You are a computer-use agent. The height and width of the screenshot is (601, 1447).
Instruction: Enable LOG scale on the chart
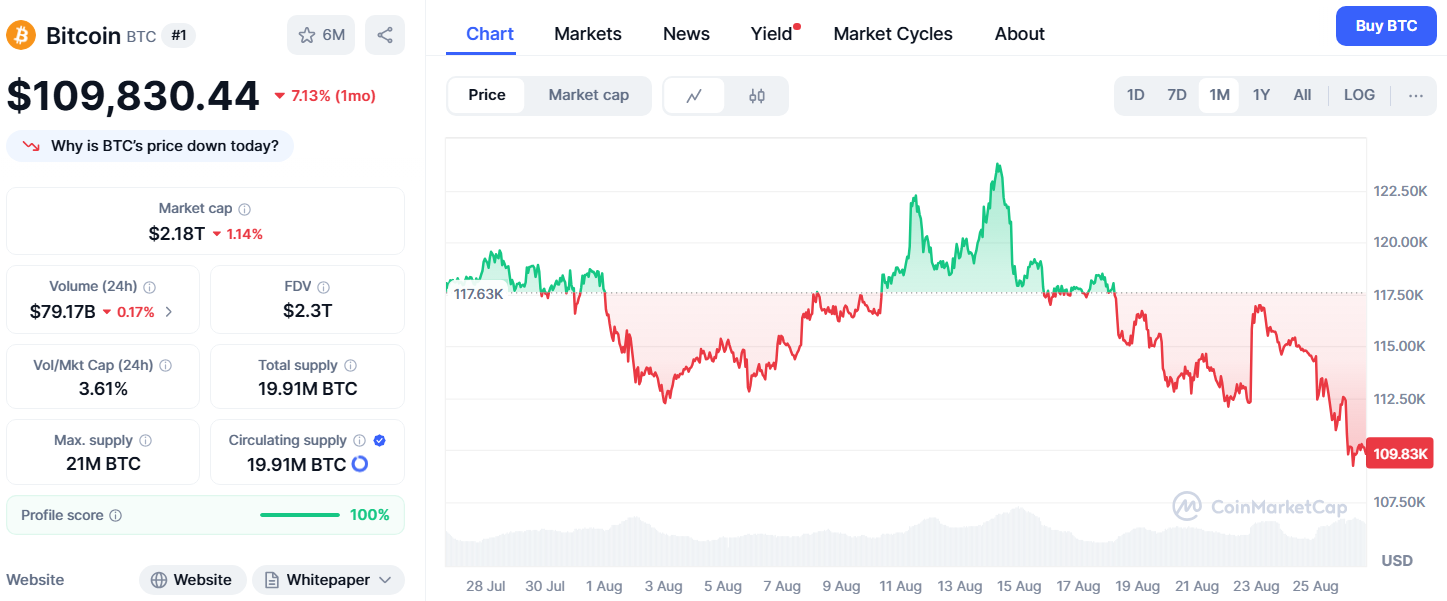(1358, 94)
